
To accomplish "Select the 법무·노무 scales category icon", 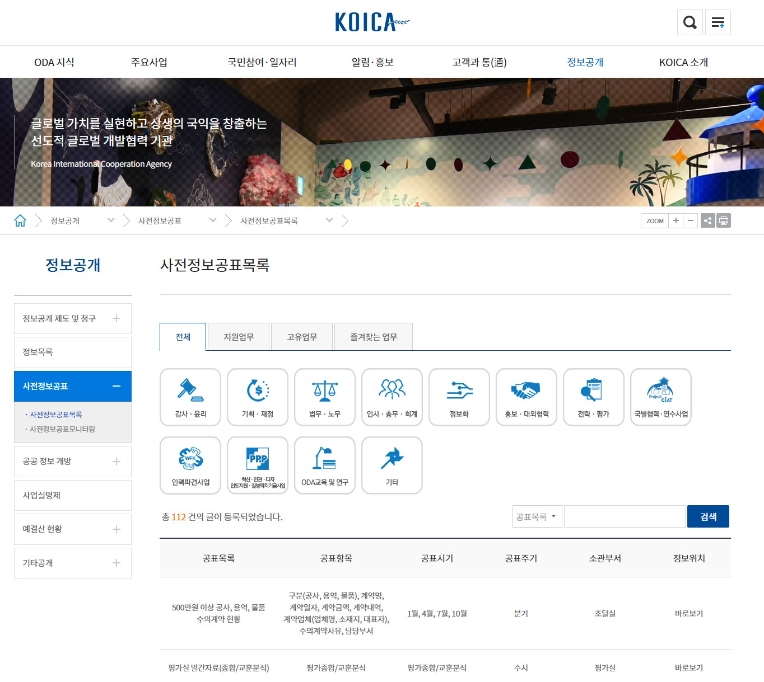I will (324, 397).
